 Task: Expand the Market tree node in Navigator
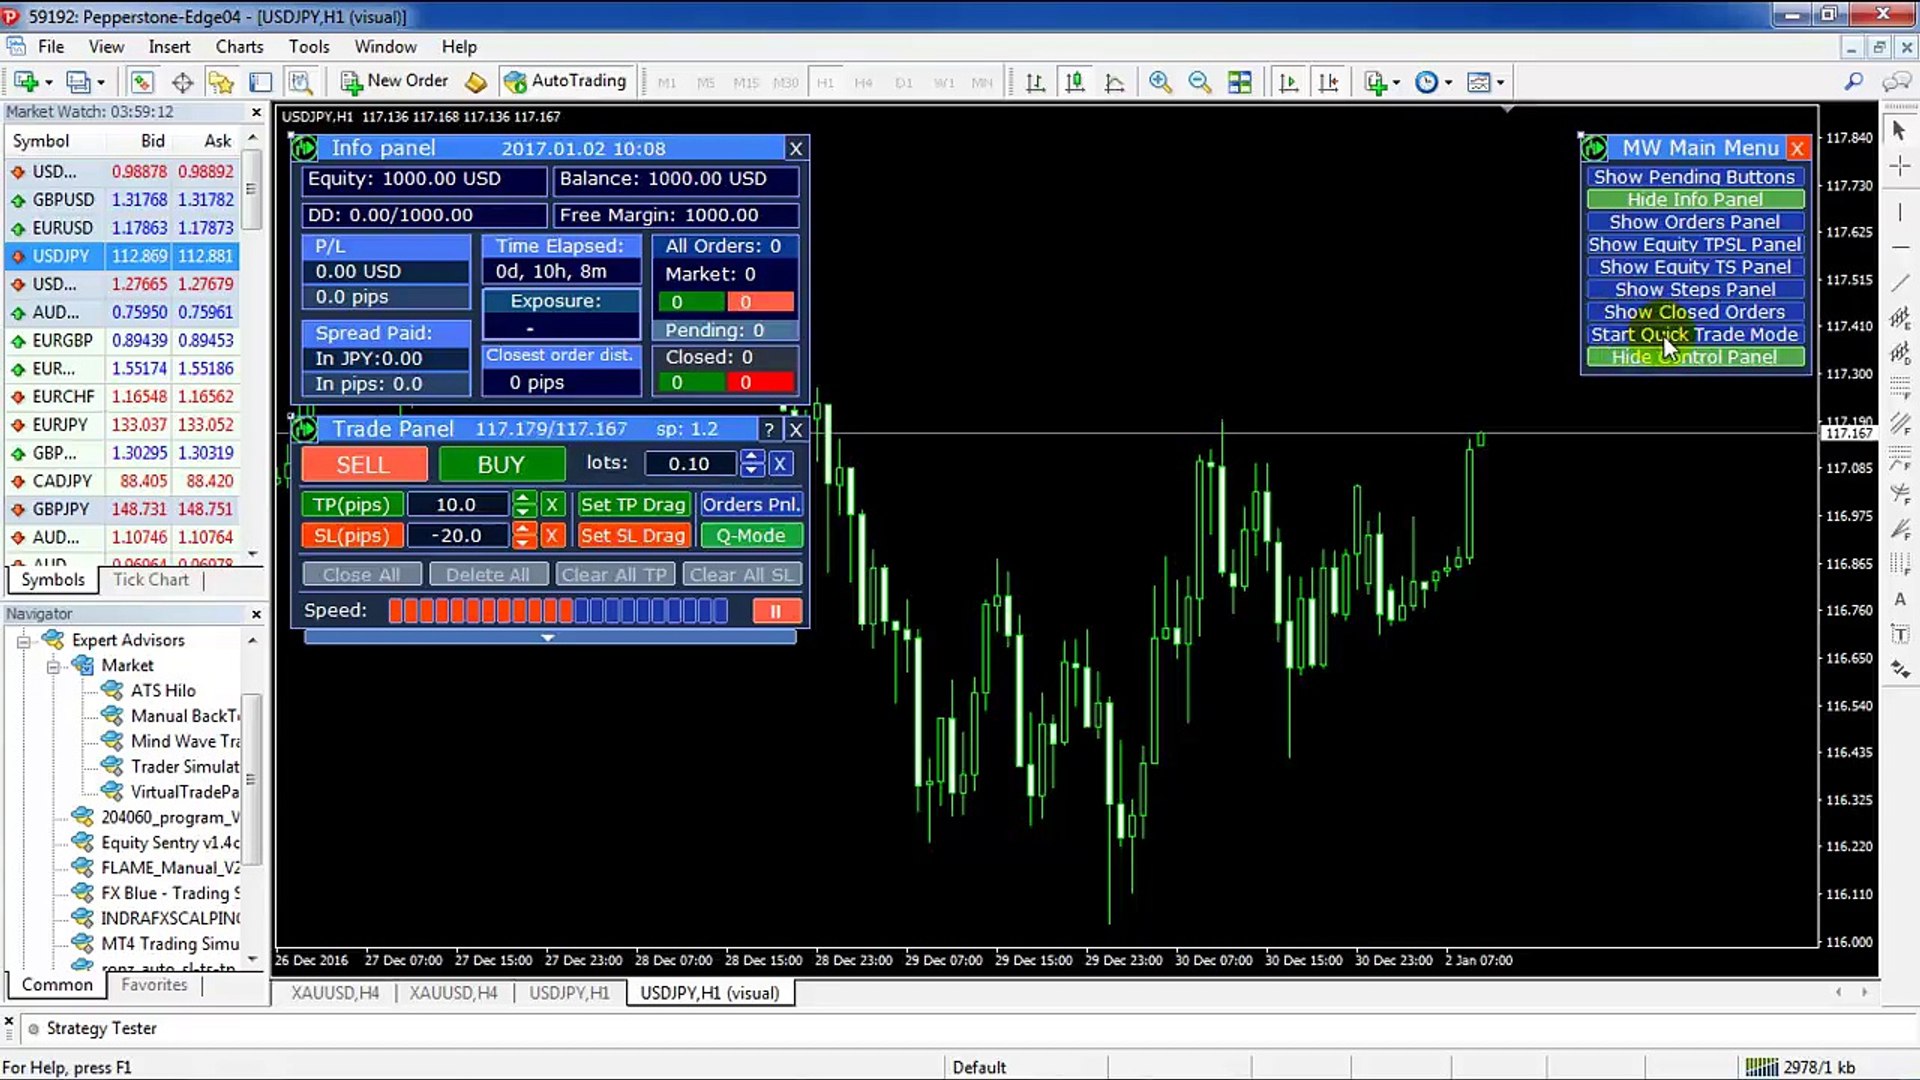tap(51, 665)
